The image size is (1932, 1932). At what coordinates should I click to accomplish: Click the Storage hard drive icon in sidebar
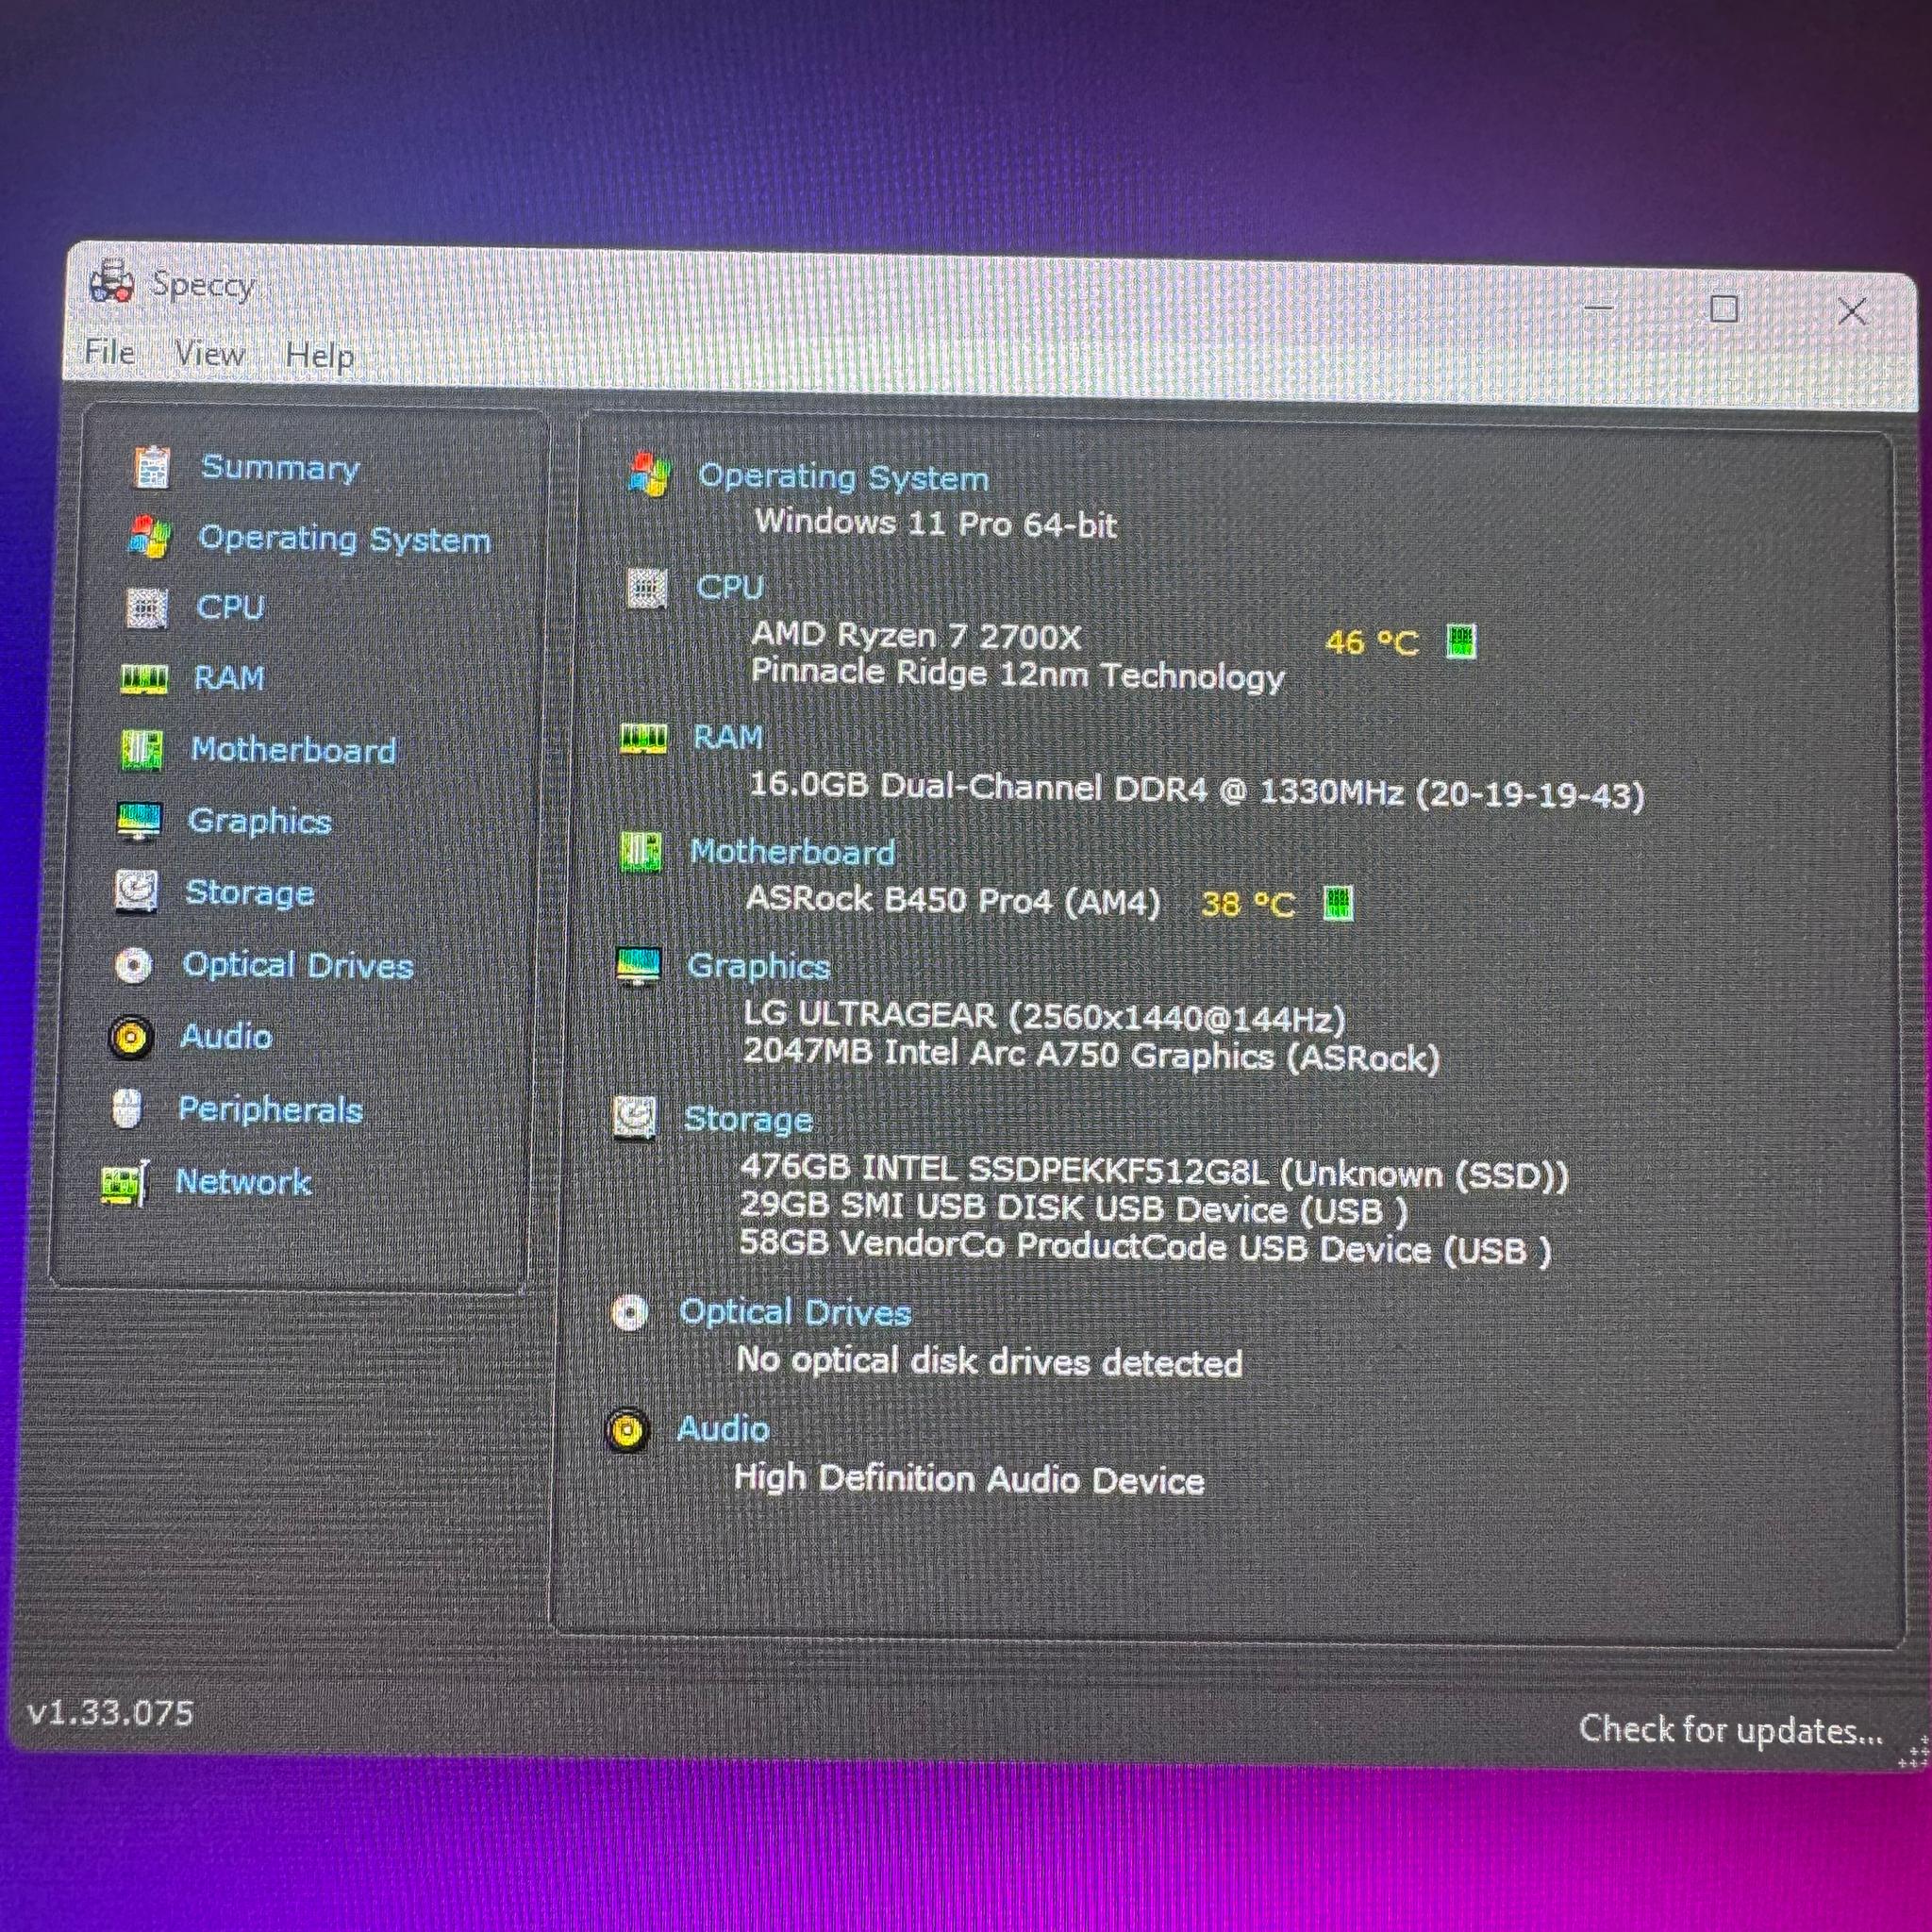136,891
